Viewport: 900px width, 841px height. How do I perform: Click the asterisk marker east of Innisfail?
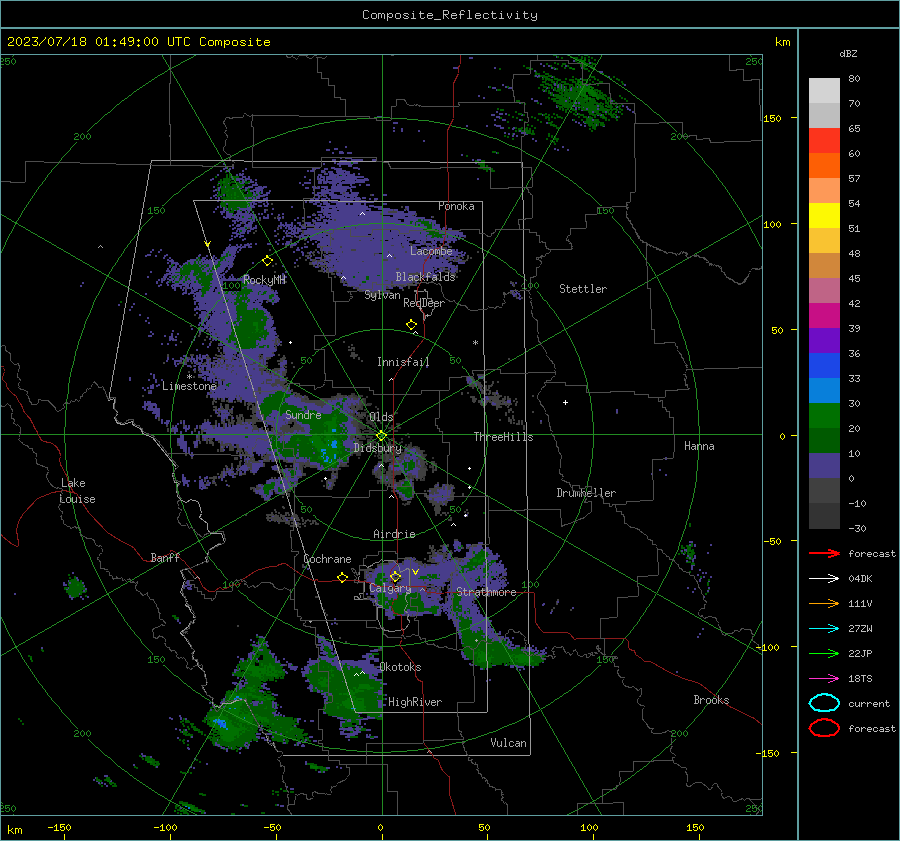(475, 343)
